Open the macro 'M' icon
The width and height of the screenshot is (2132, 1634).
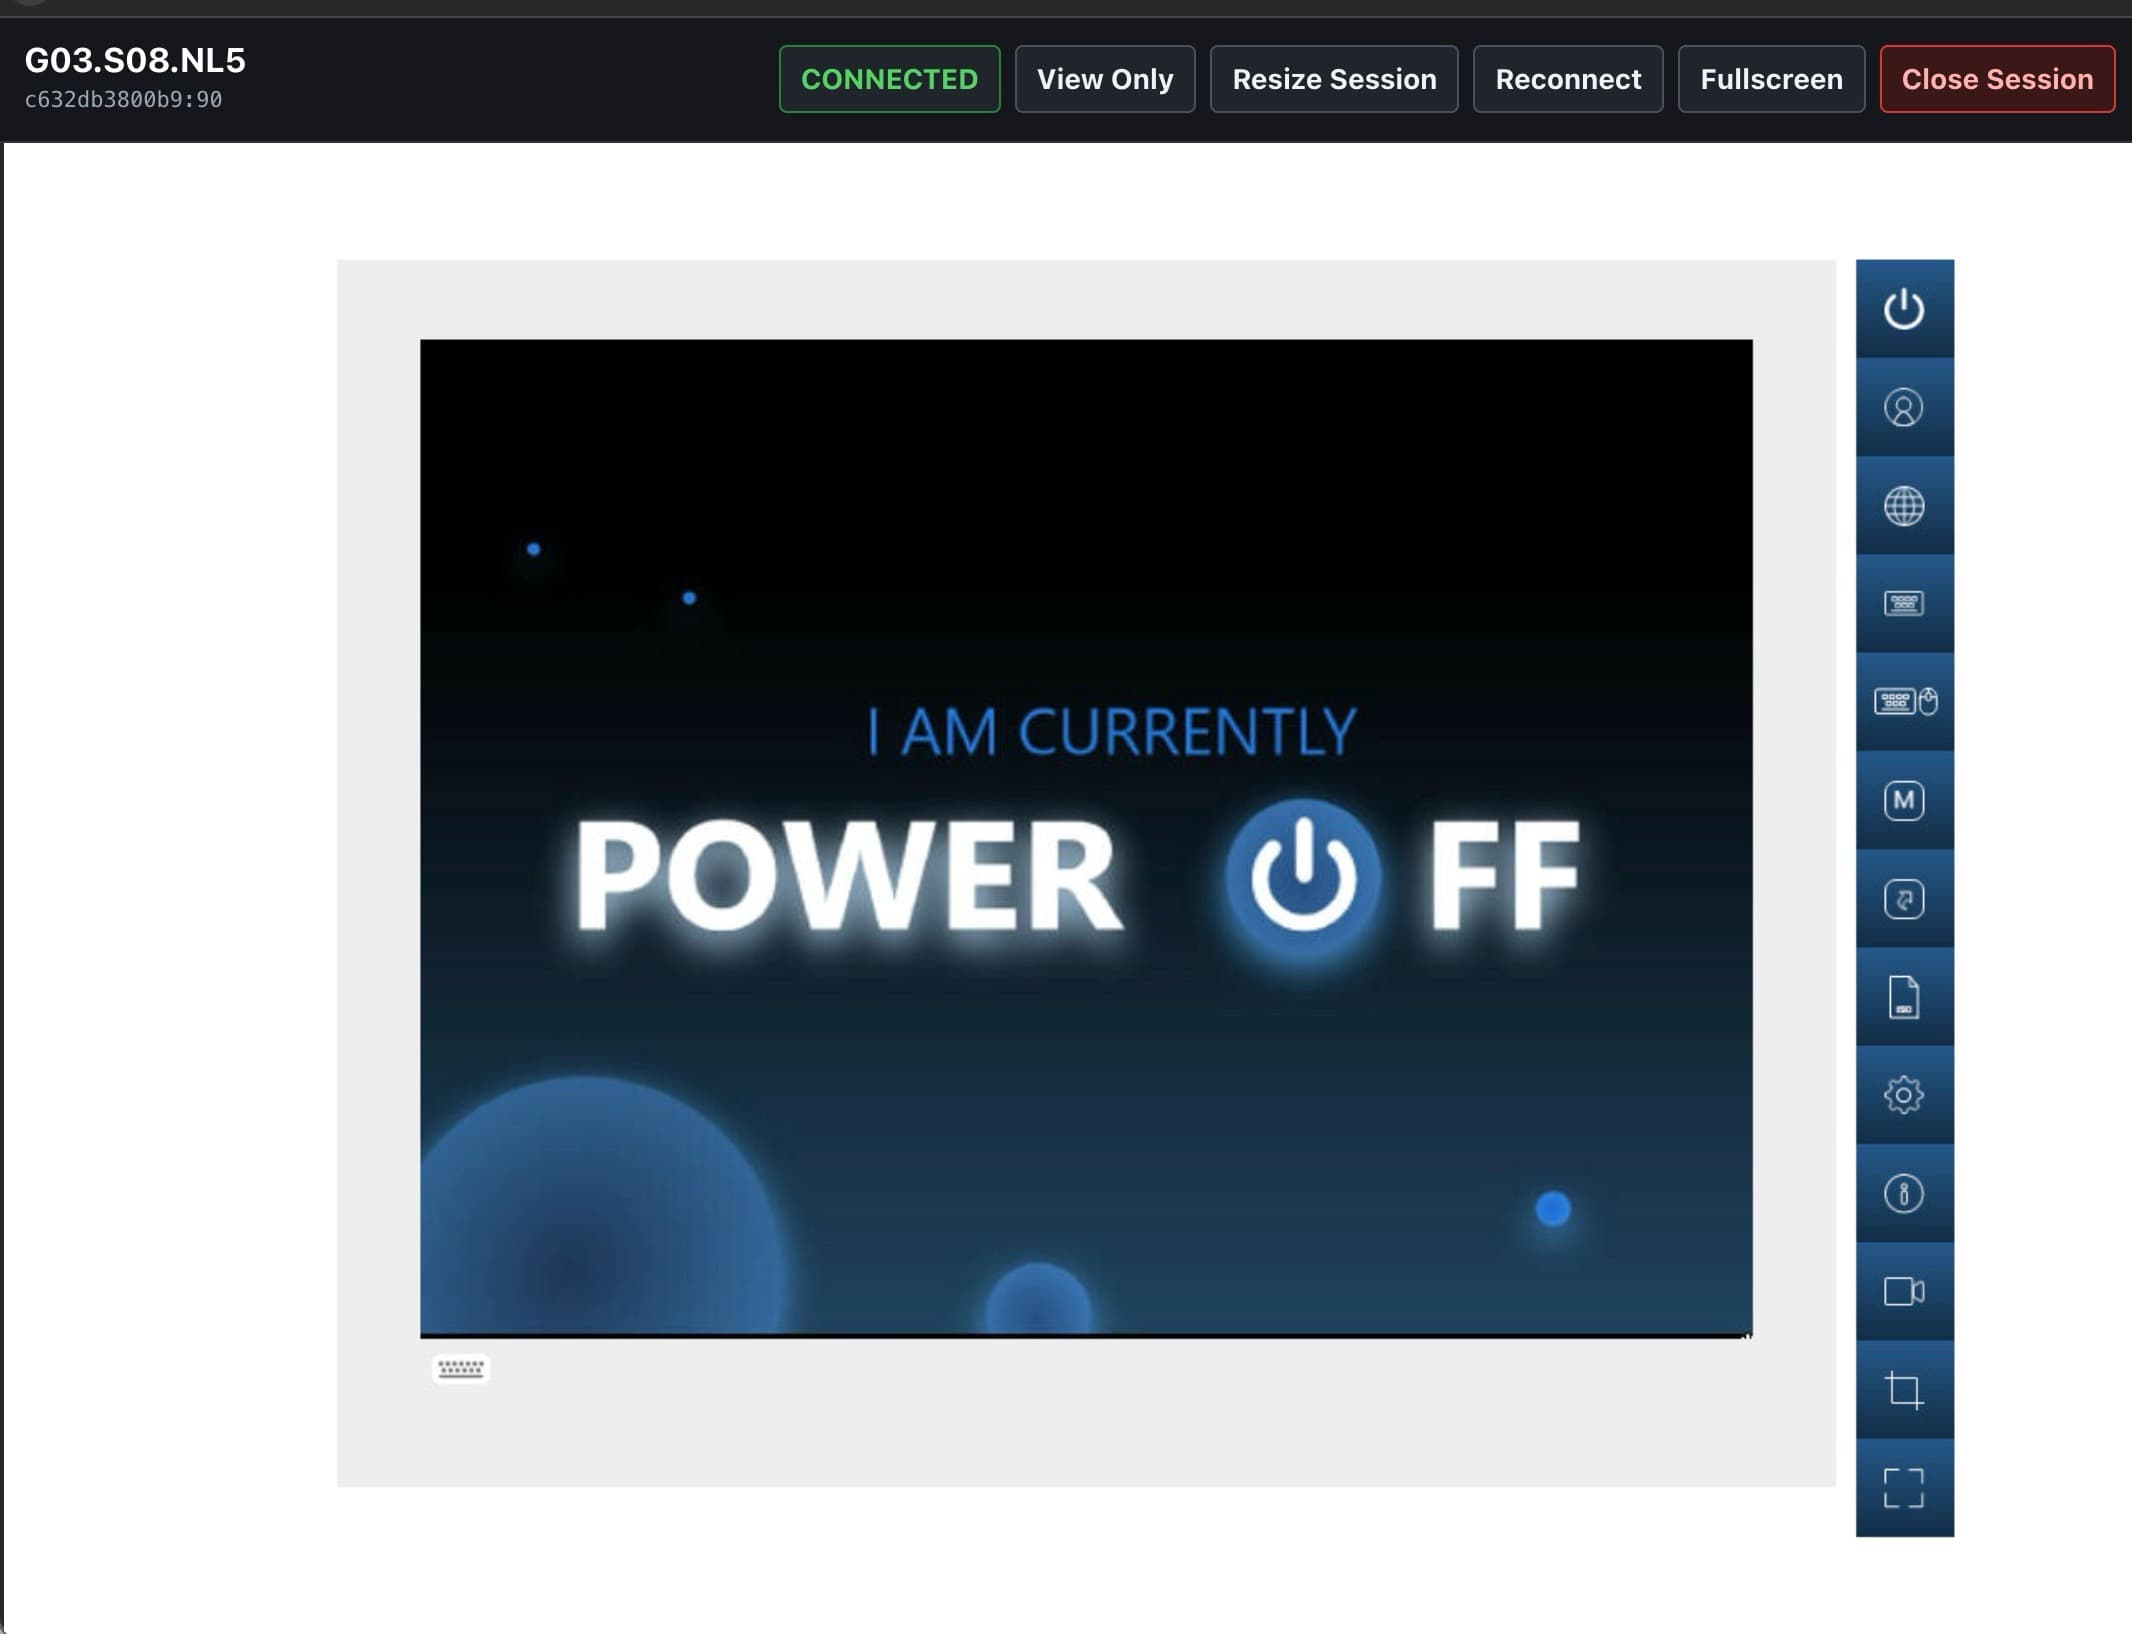click(1904, 800)
